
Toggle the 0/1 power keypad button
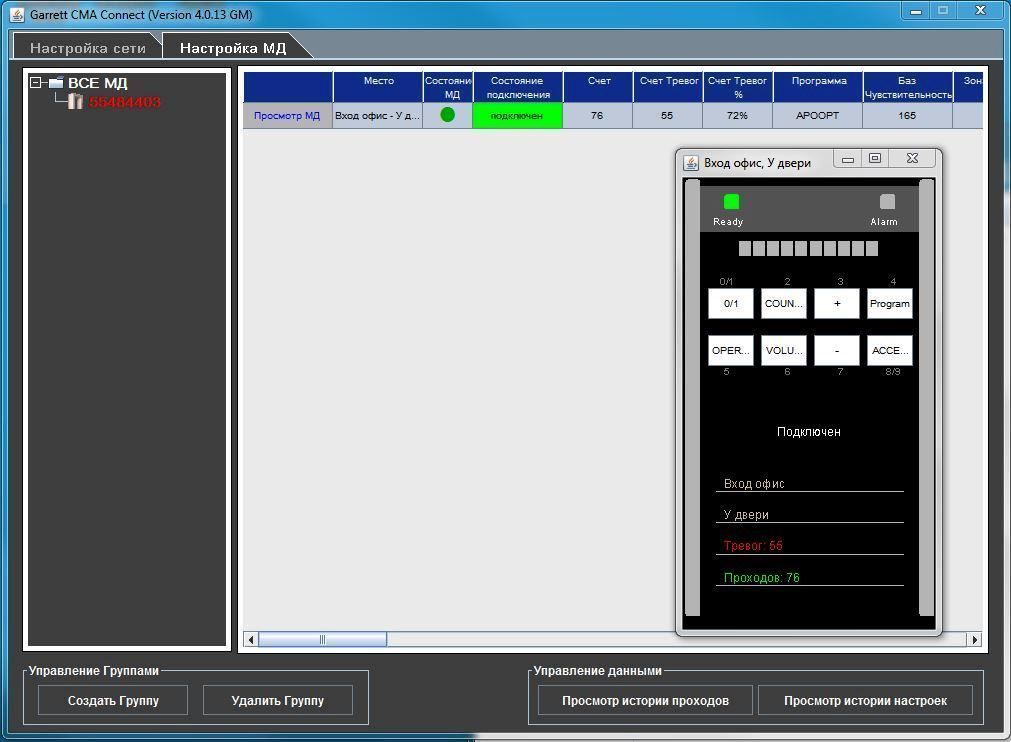pos(731,304)
